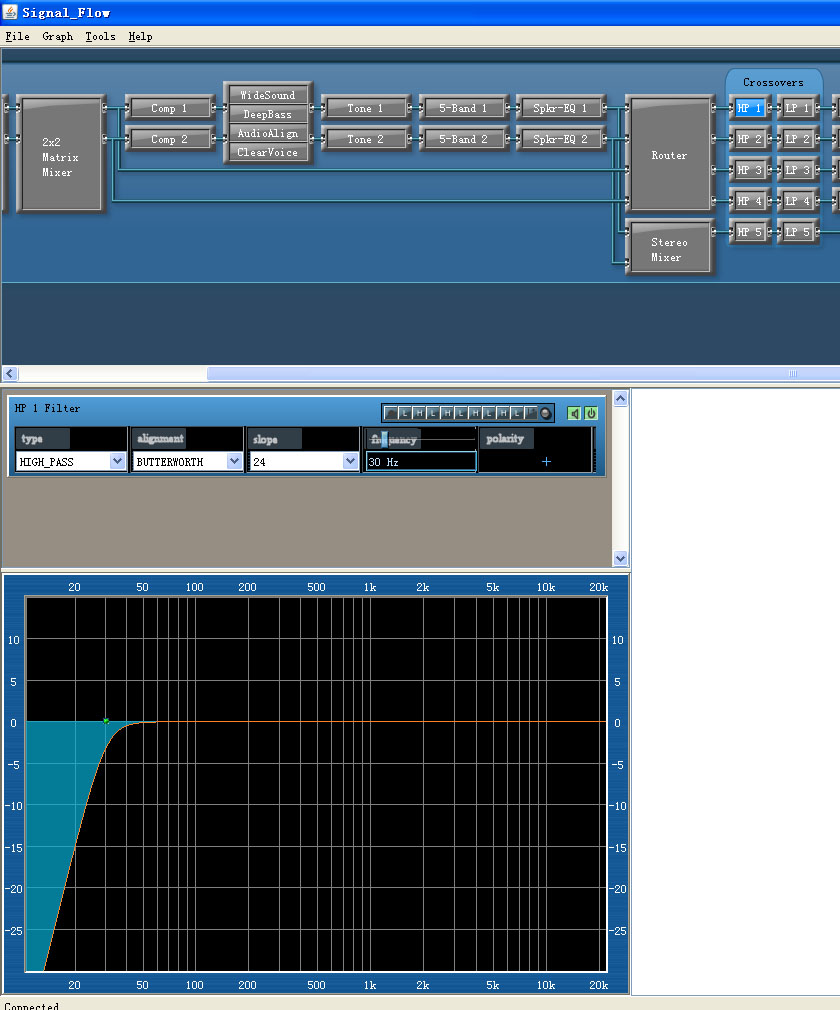Screen dimensions: 840x1010
Task: Open the filter type dropdown showing HIGH_PASS
Action: (x=71, y=462)
